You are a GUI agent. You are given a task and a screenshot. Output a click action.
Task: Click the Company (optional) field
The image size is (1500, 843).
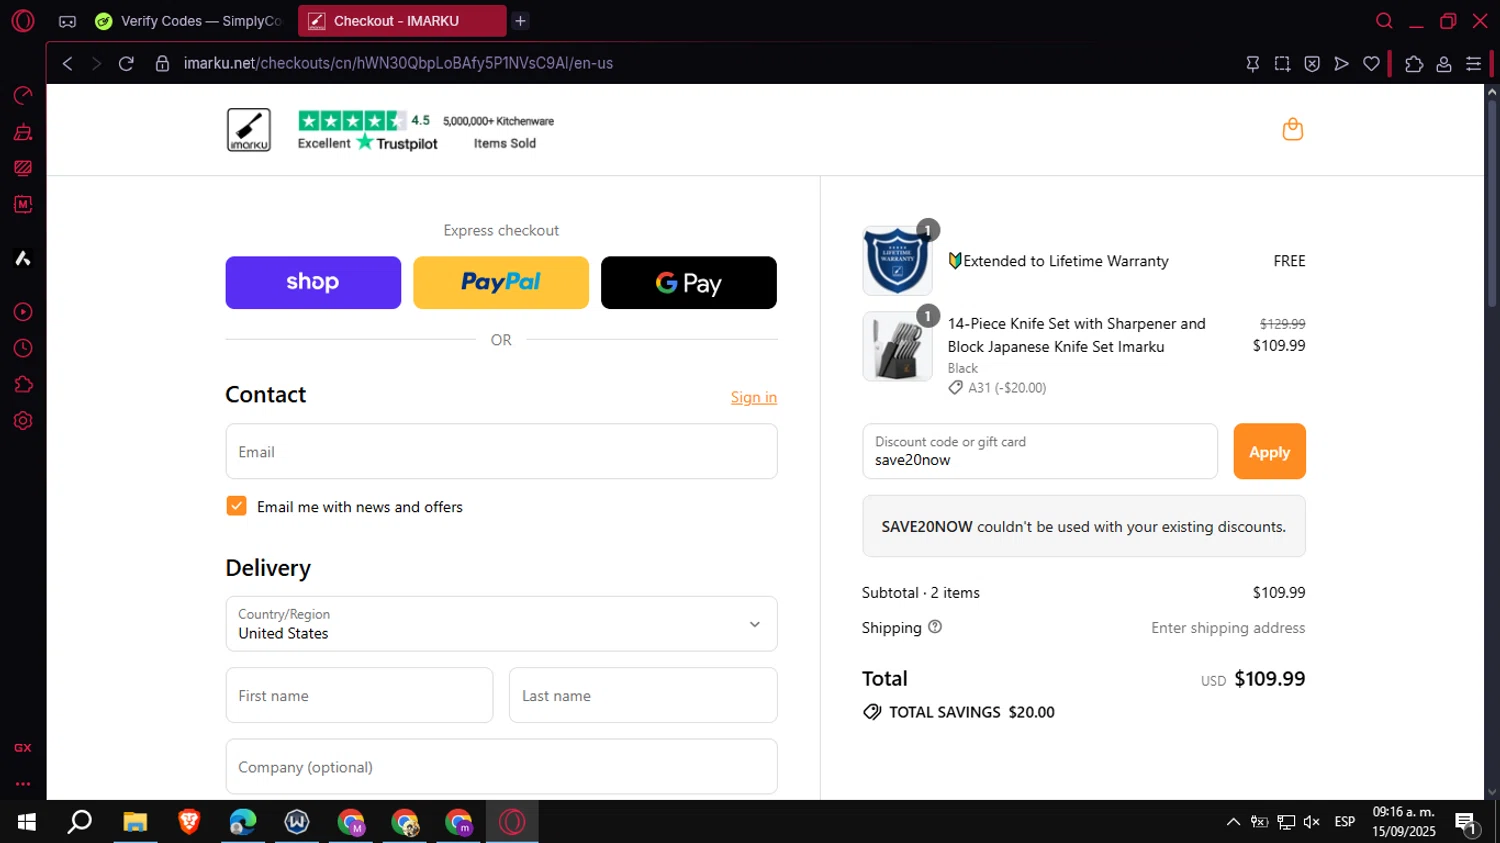[x=501, y=767]
